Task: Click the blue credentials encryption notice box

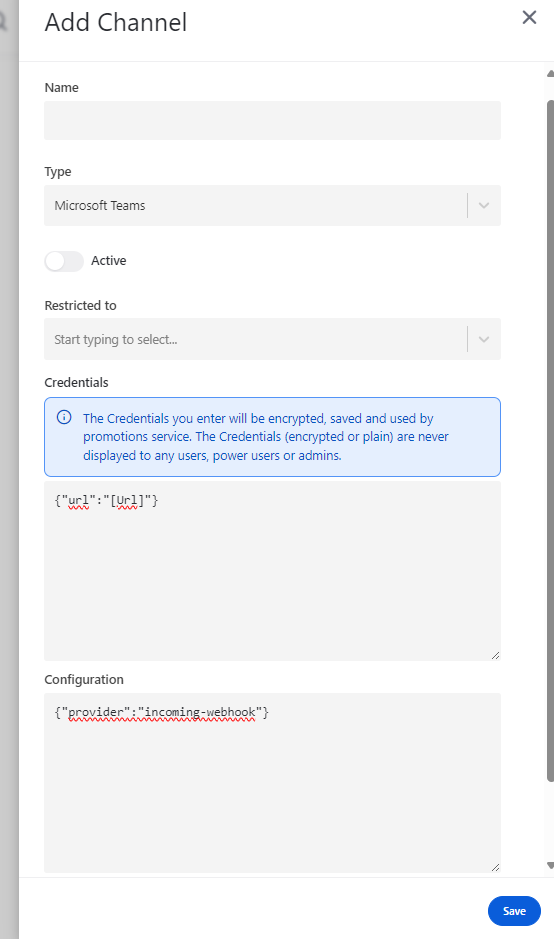Action: [x=273, y=437]
